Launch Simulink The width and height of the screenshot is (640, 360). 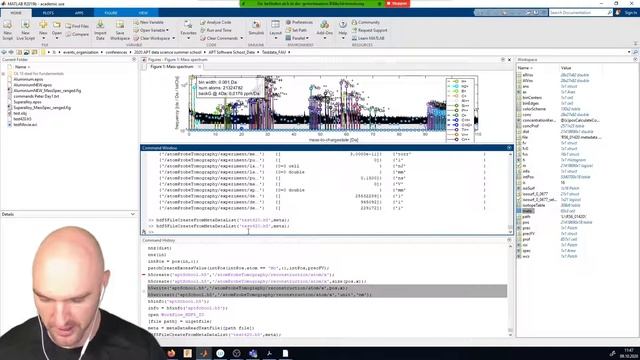click(256, 29)
